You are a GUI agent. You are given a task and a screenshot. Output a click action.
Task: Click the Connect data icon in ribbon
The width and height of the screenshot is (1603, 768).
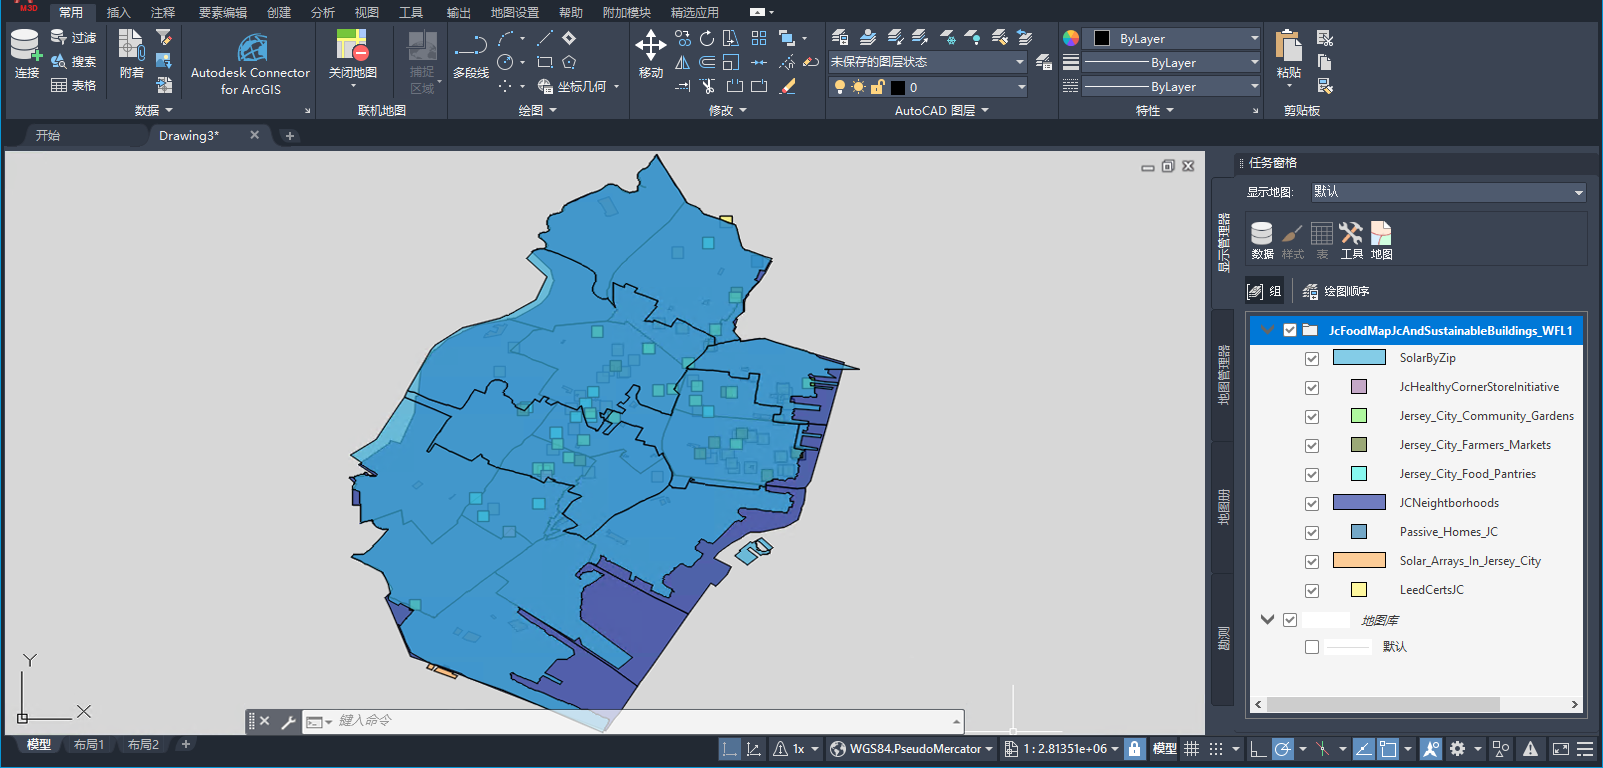(26, 54)
